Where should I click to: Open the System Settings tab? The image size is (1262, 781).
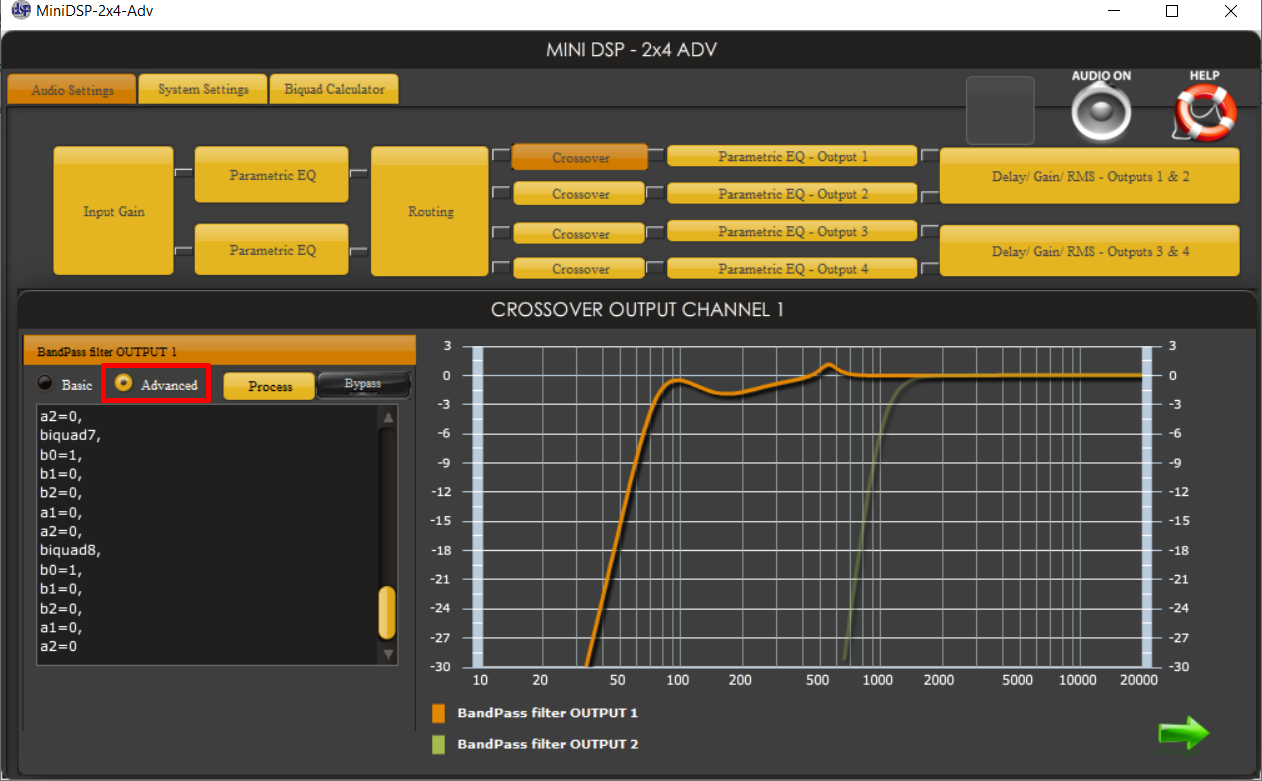coord(203,89)
